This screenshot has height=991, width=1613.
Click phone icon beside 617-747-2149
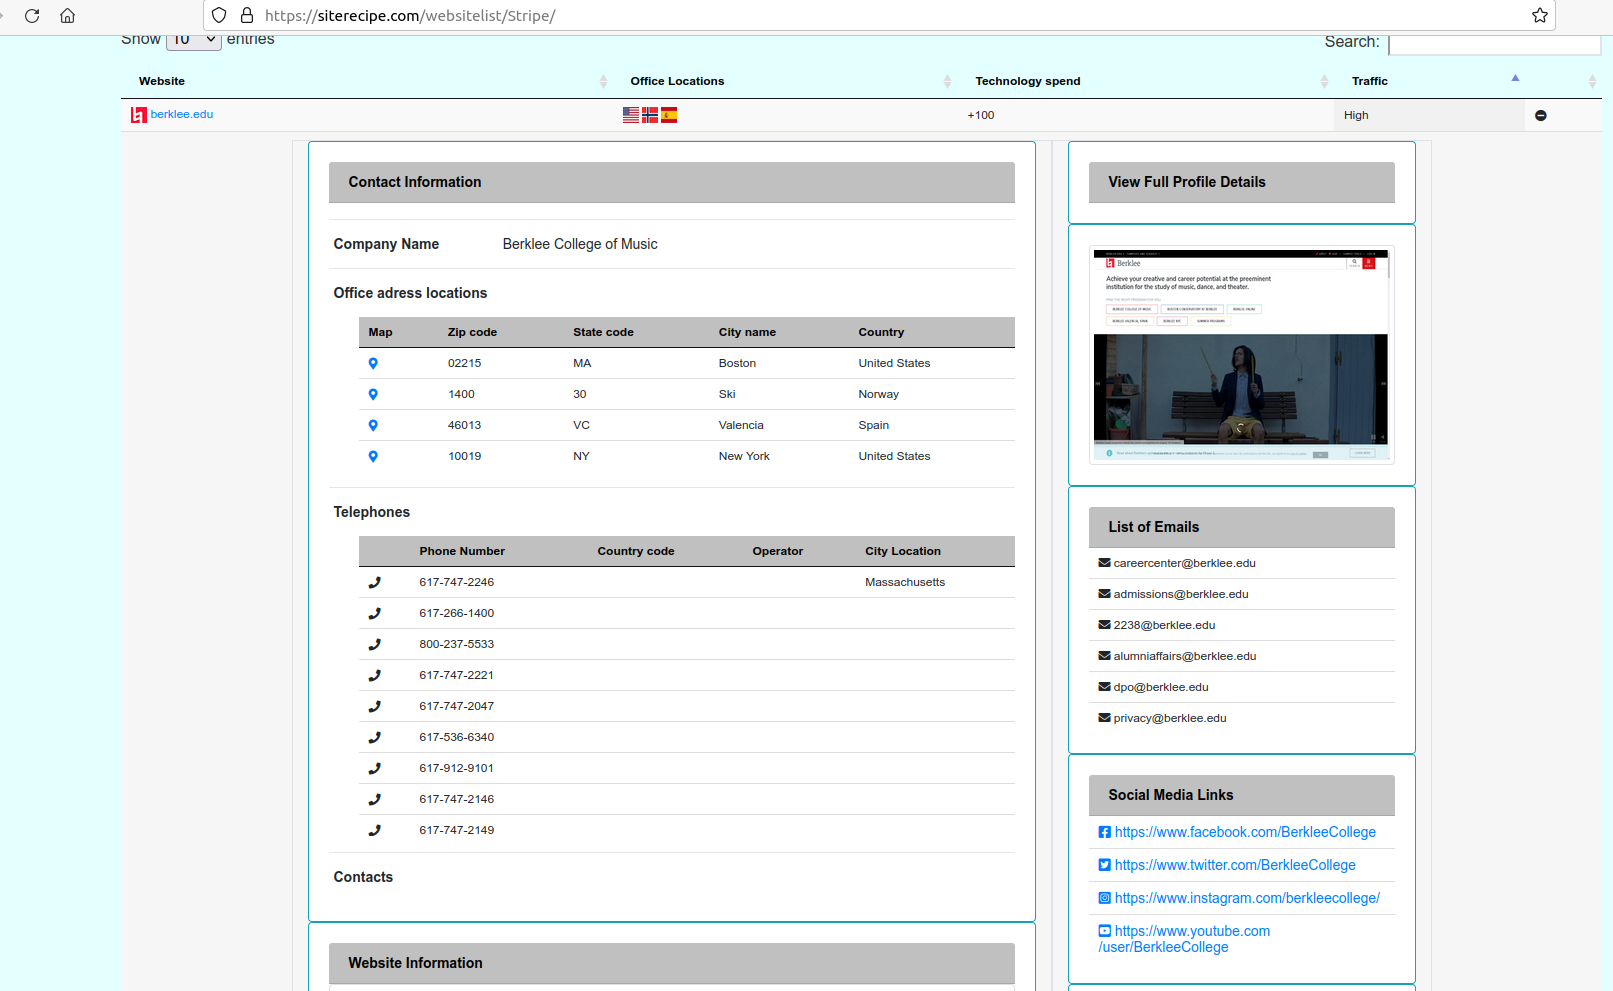[375, 830]
